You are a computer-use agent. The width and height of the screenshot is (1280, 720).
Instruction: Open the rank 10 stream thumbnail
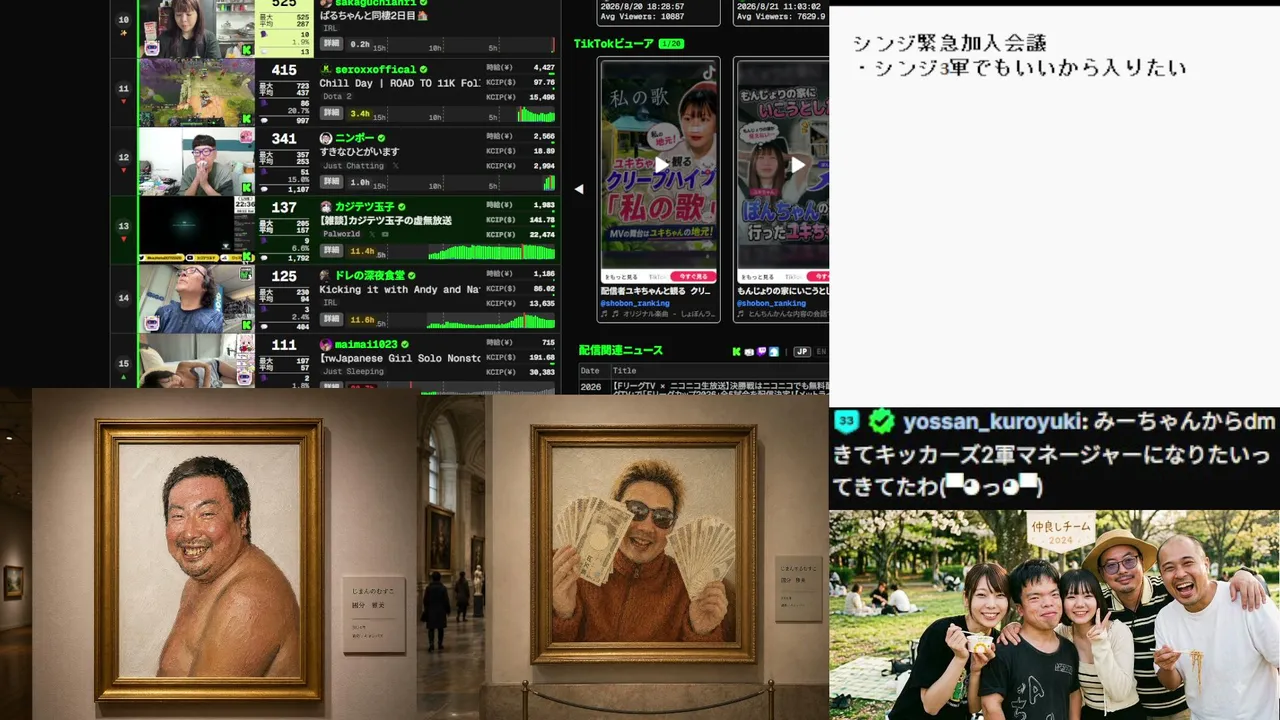196,28
